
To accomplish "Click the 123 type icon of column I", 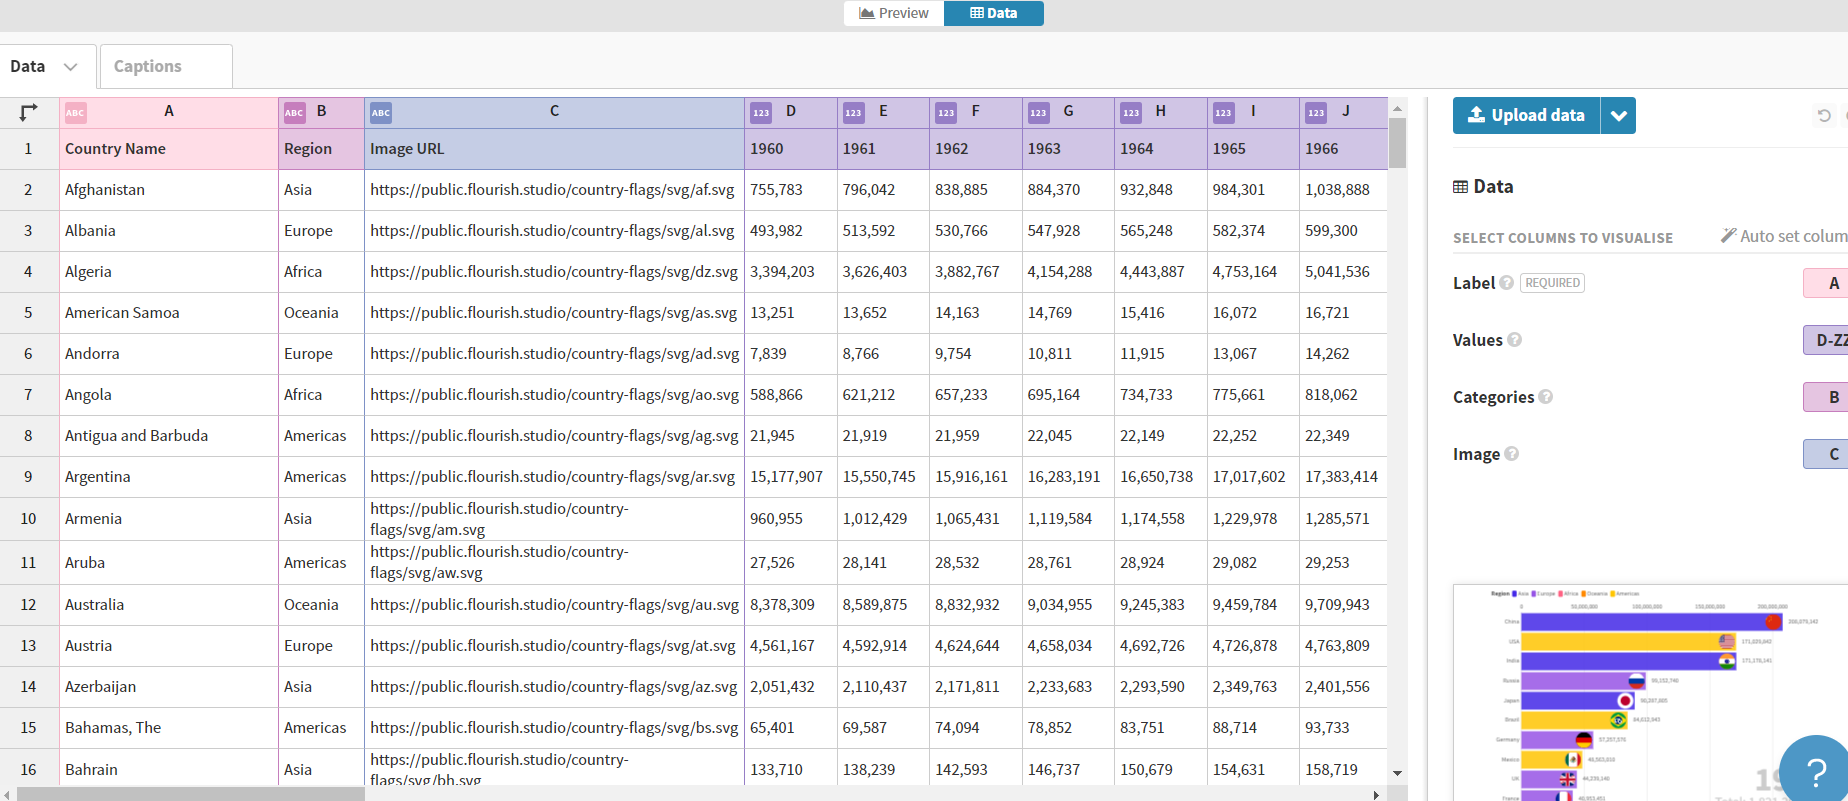I will click(x=1223, y=113).
